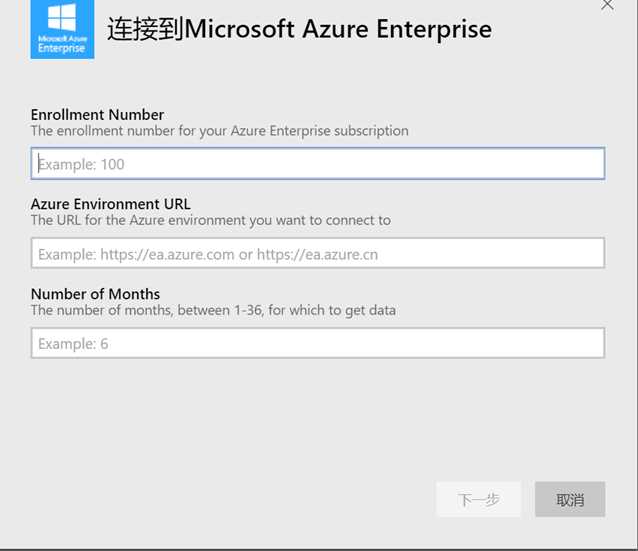The width and height of the screenshot is (638, 551).
Task: Focus the Enrollment Number input field
Action: tap(318, 164)
